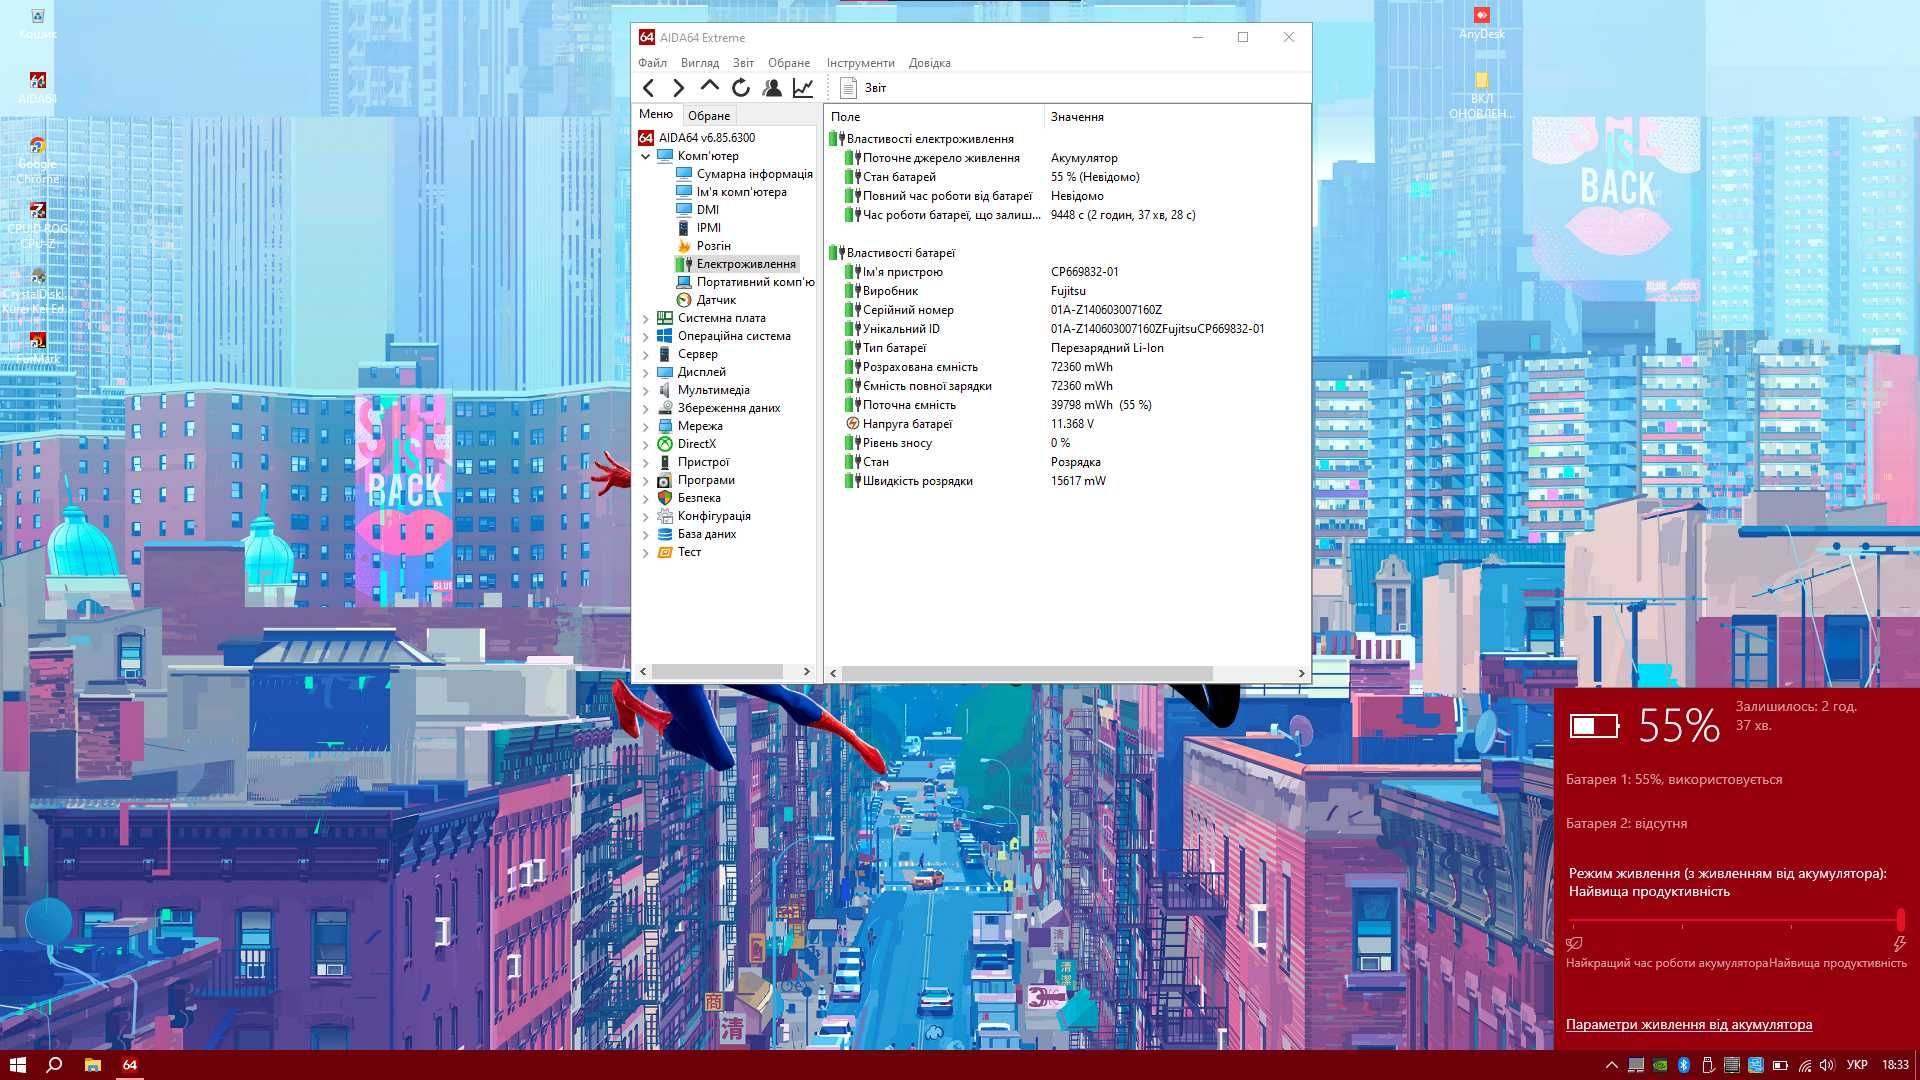The height and width of the screenshot is (1080, 1920).
Task: Switch to the Обране tab in sidebar
Action: click(x=709, y=116)
